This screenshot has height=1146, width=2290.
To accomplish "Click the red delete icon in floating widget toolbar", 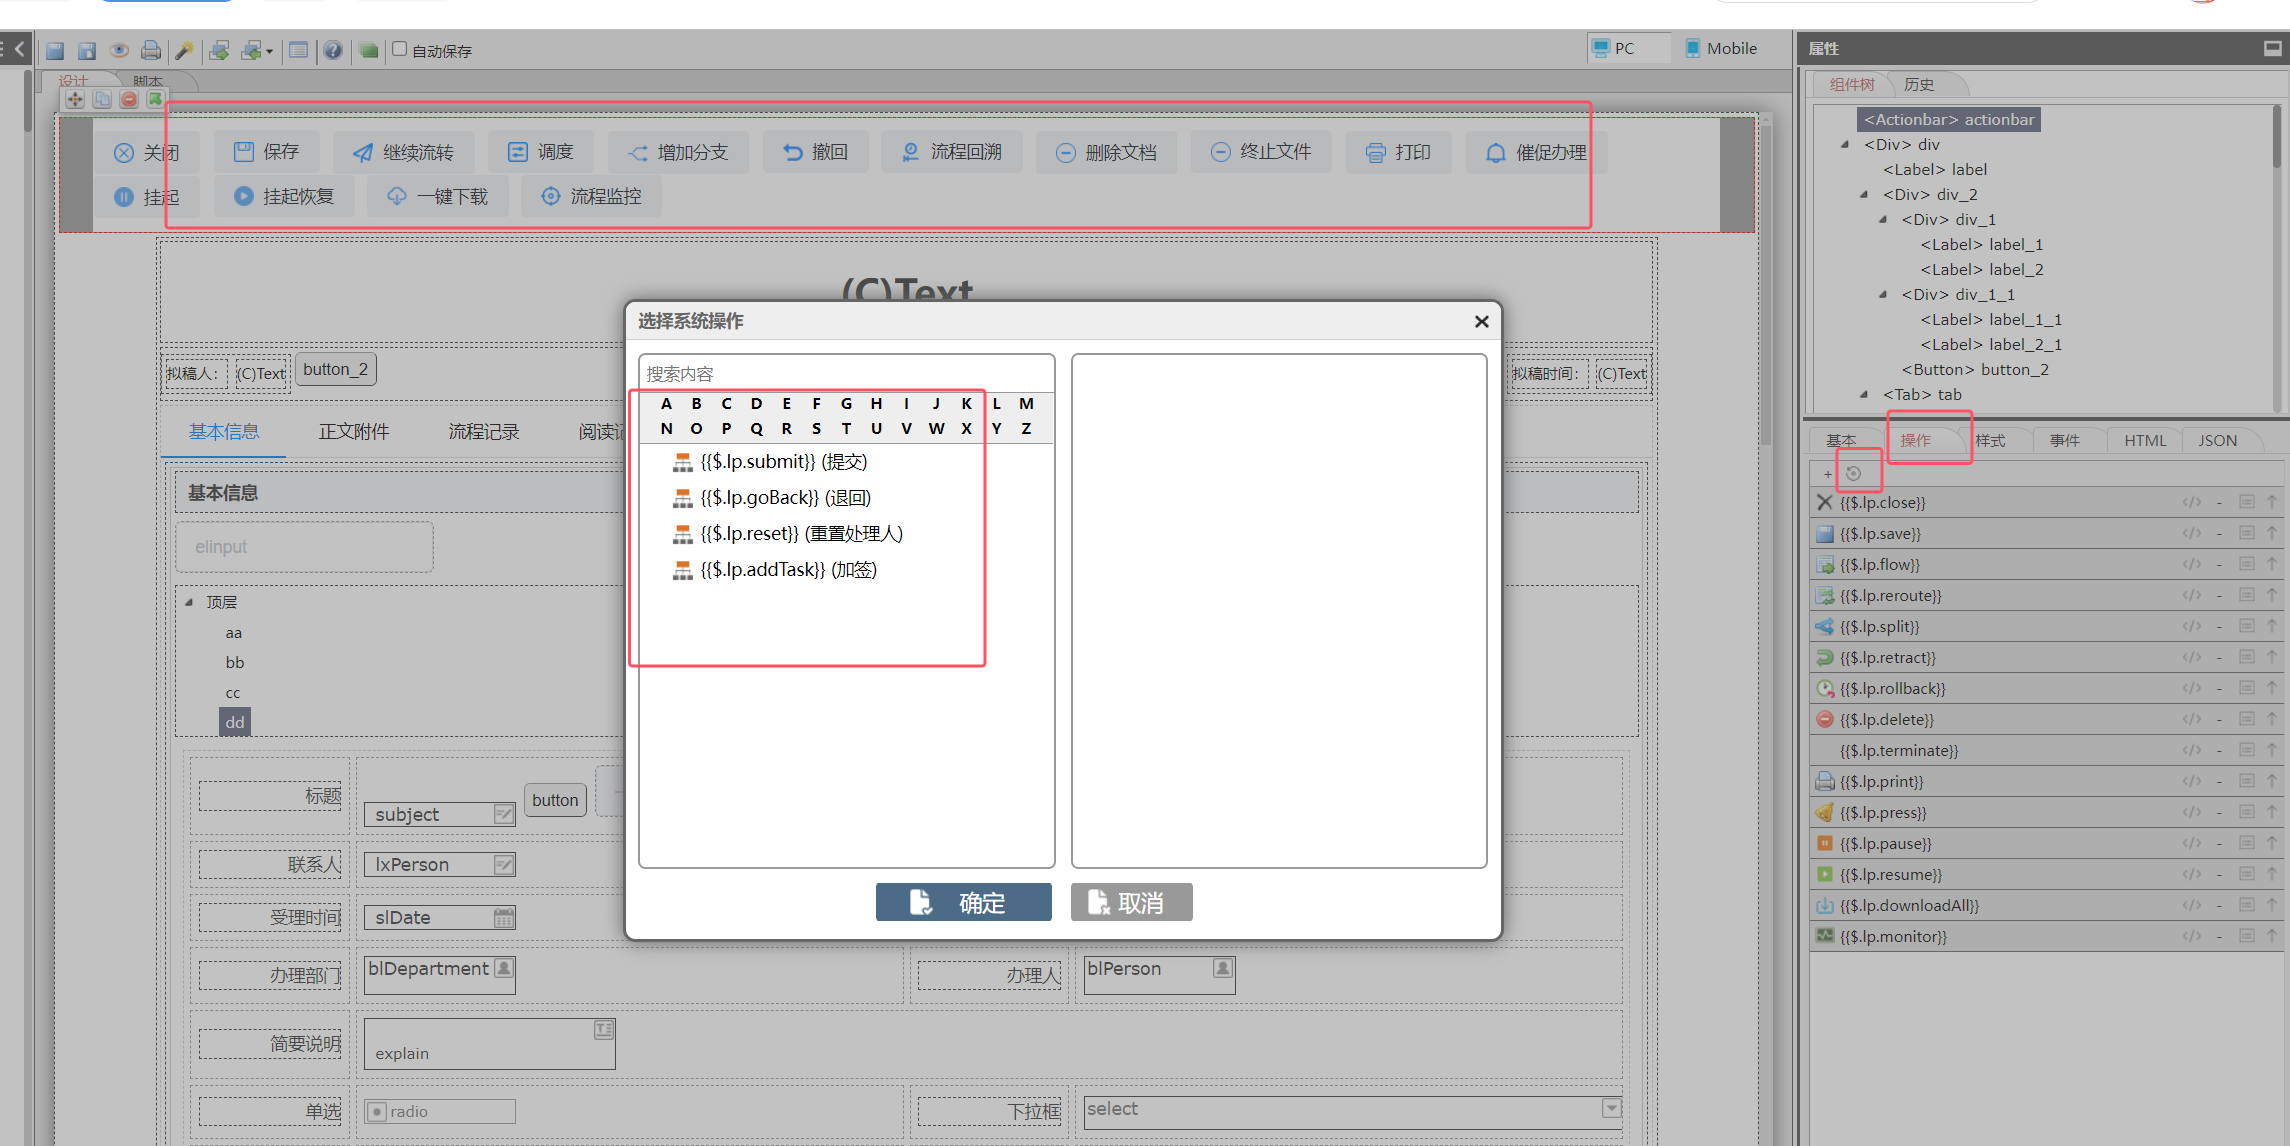I will point(129,99).
